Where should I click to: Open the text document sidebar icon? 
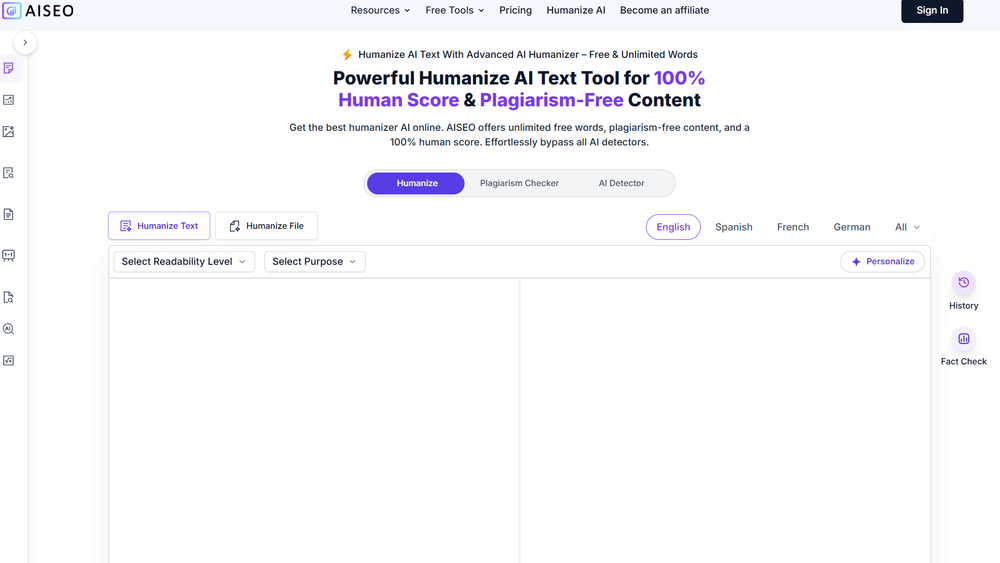point(9,214)
